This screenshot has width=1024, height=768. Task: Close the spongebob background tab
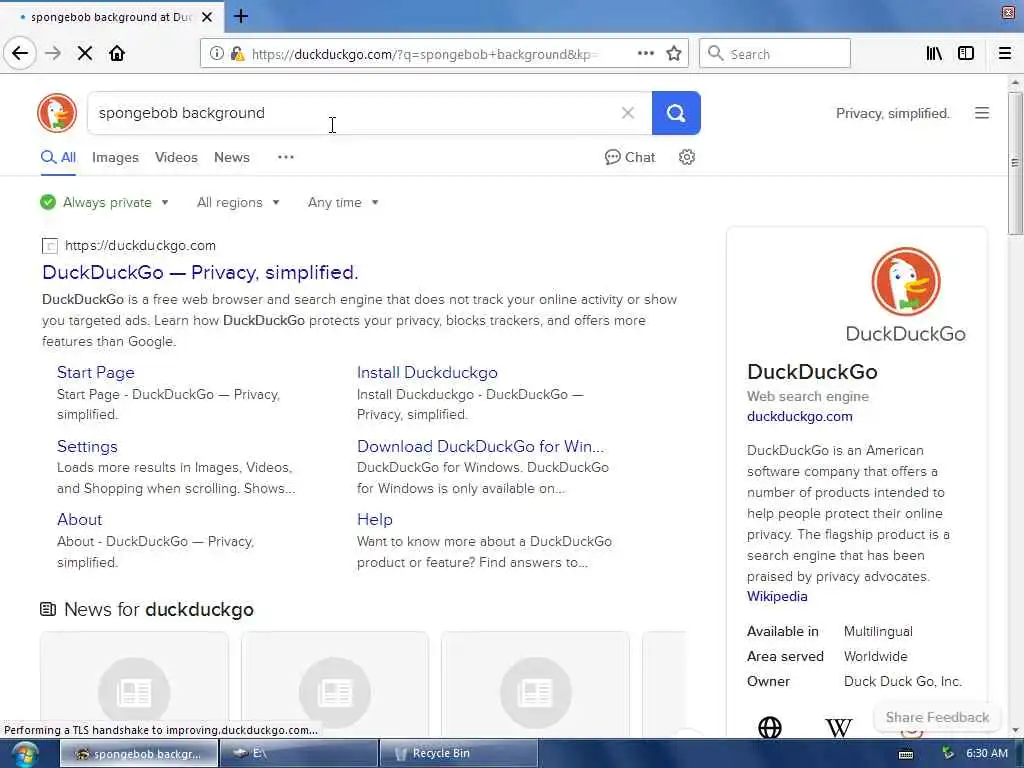click(x=207, y=17)
